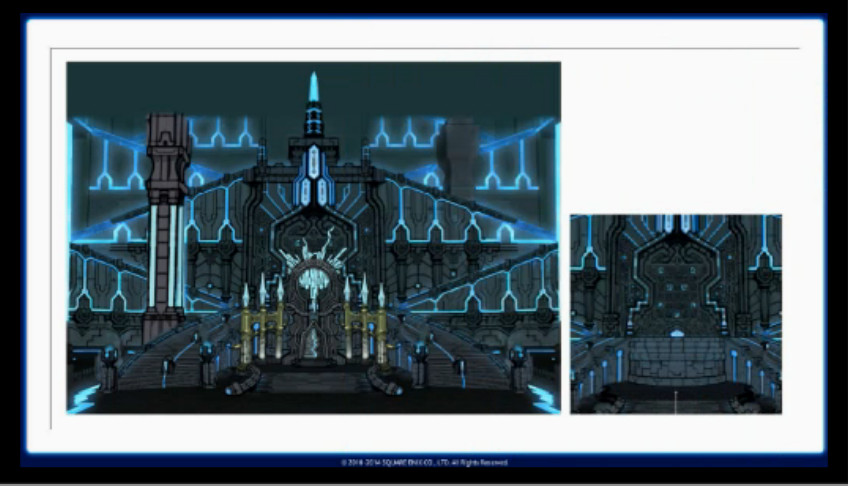This screenshot has height=486, width=848.
Task: Click the large throne hall concept art
Action: (x=314, y=238)
